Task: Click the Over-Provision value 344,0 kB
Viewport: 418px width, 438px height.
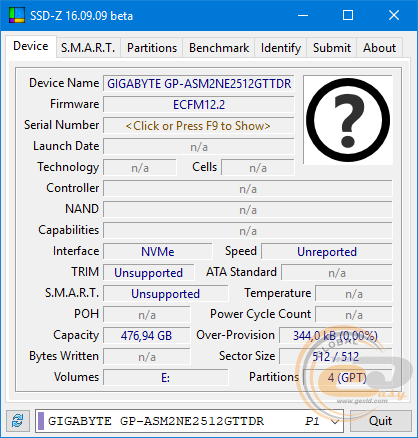Action: [336, 336]
